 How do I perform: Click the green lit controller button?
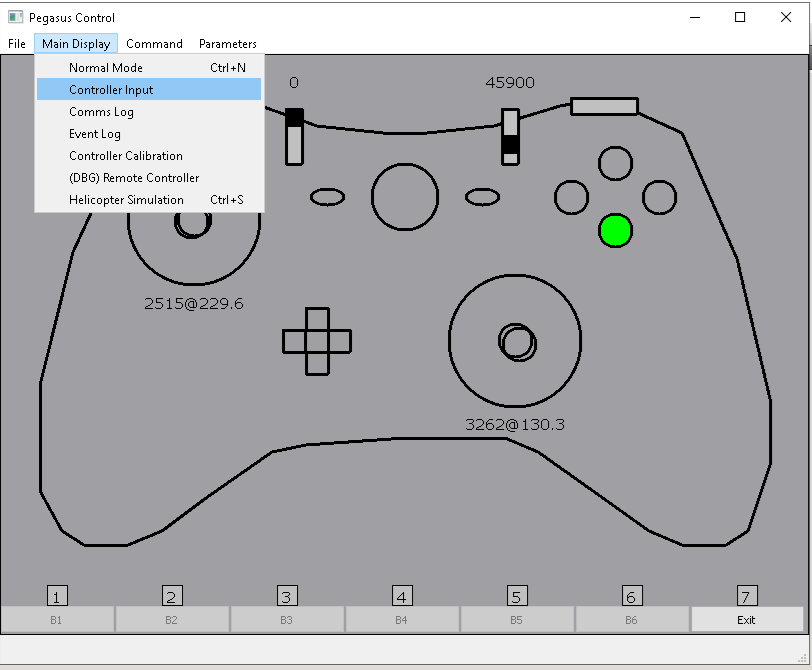(x=615, y=230)
